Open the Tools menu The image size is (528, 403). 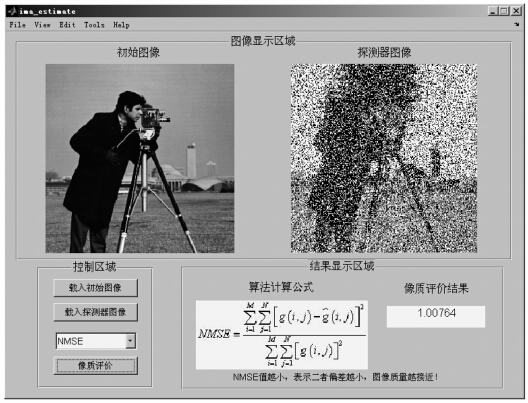click(x=94, y=25)
